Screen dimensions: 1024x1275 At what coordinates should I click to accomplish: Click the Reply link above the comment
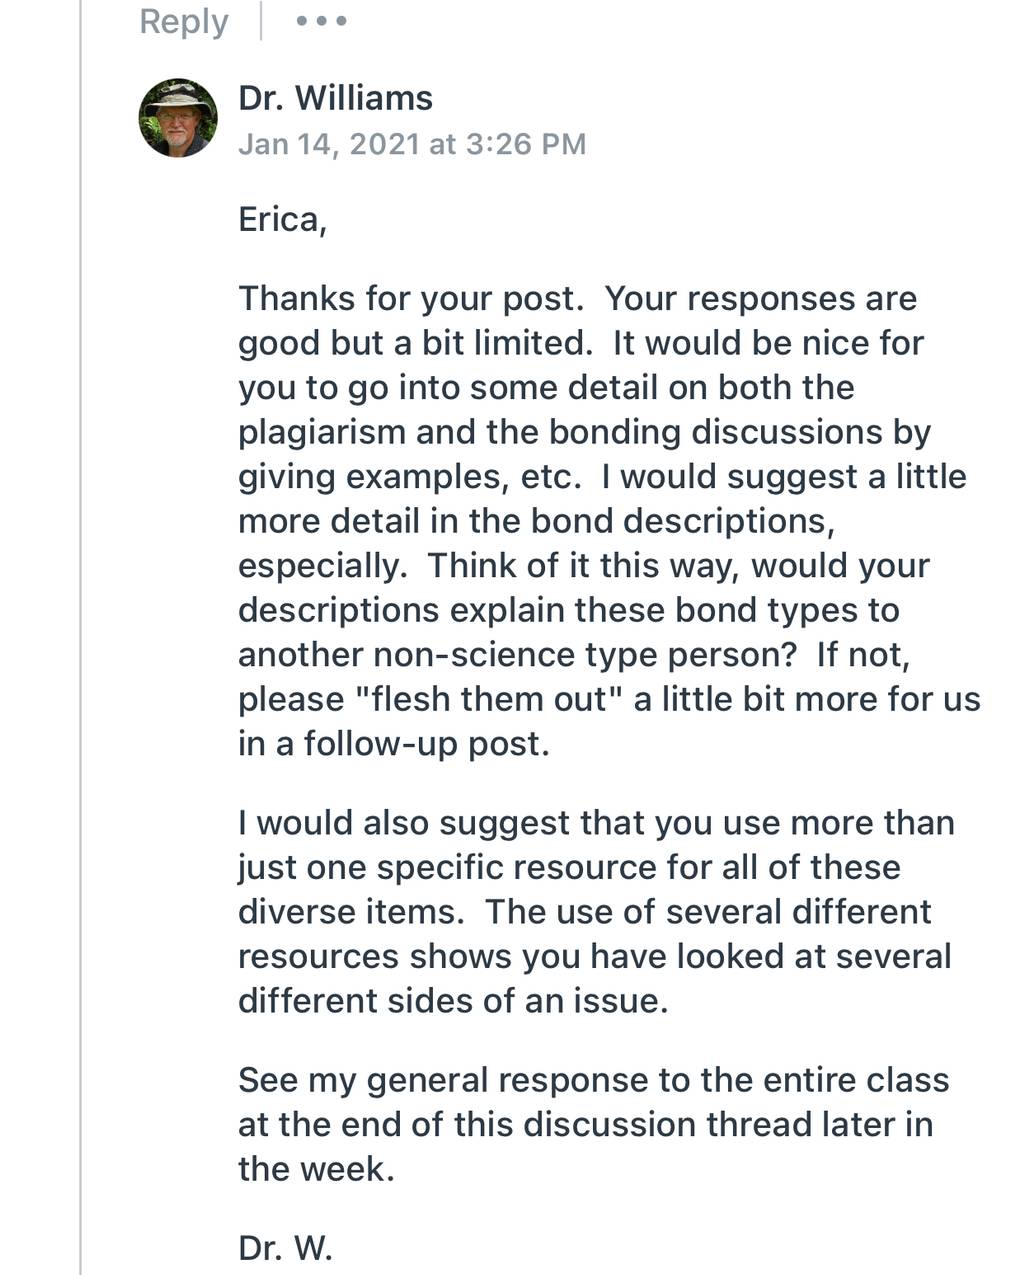(x=184, y=21)
